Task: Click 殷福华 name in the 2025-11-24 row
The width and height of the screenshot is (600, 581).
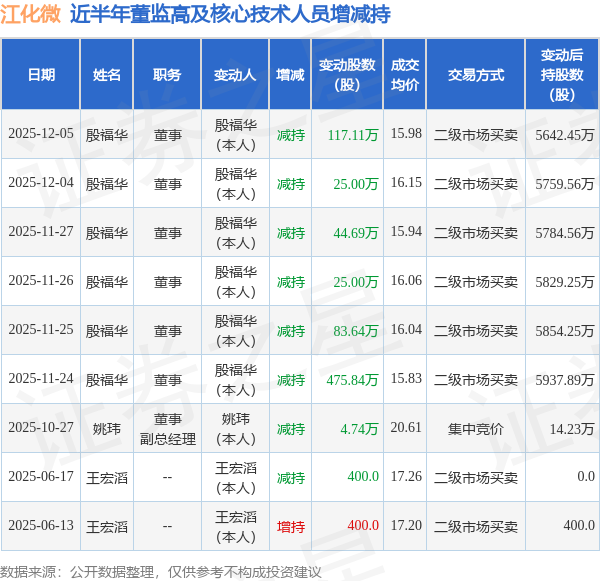Action: tap(107, 380)
